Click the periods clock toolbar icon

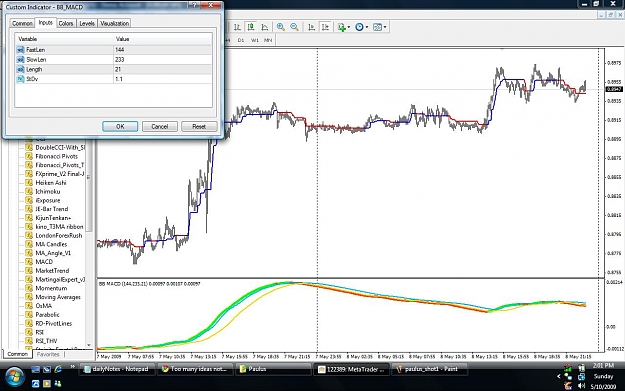[359, 27]
